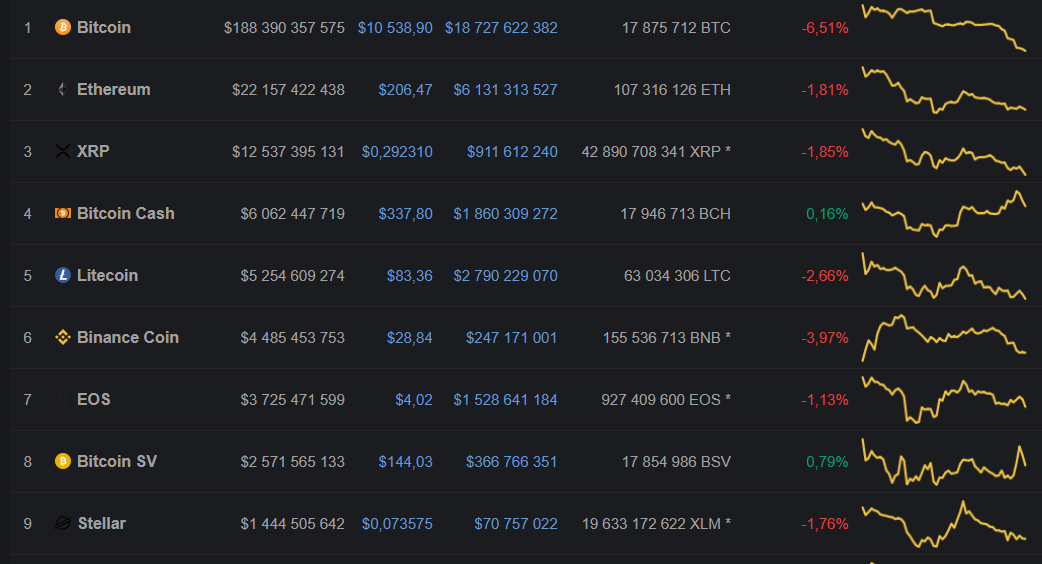Click the blue Litecoin logo icon
This screenshot has height=564, width=1042.
62,275
